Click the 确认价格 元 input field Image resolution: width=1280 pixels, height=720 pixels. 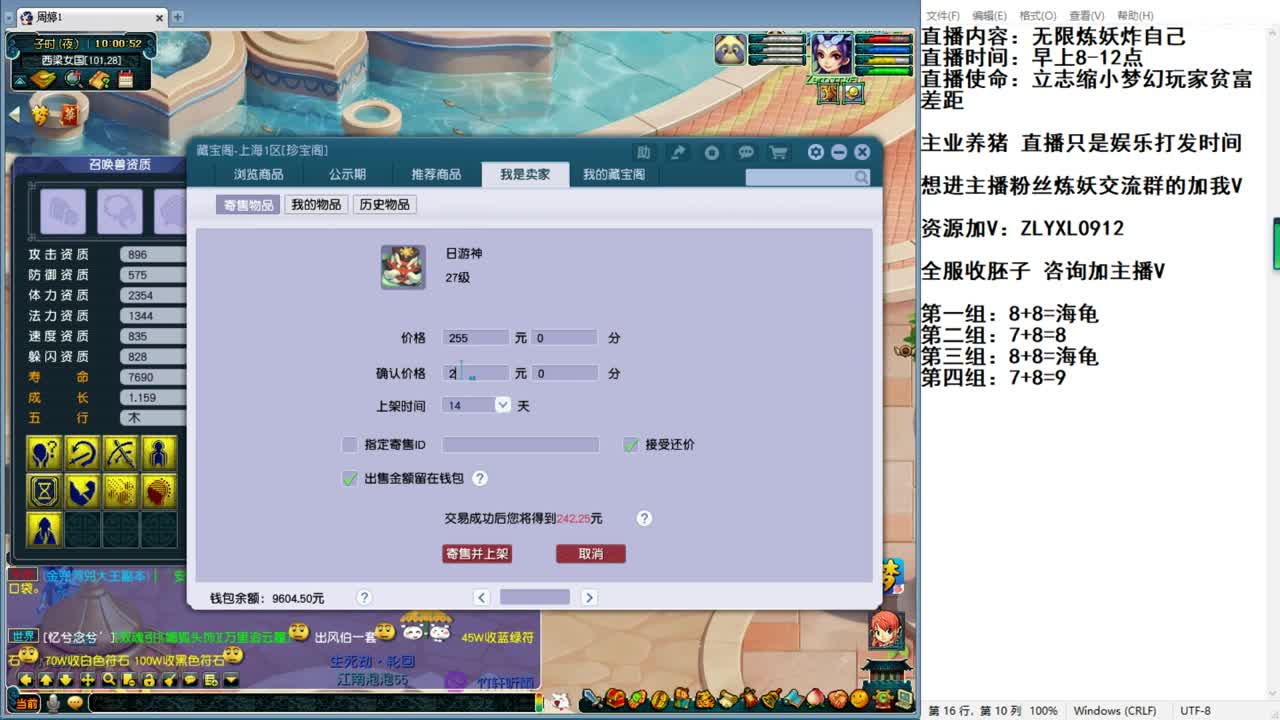(x=476, y=373)
